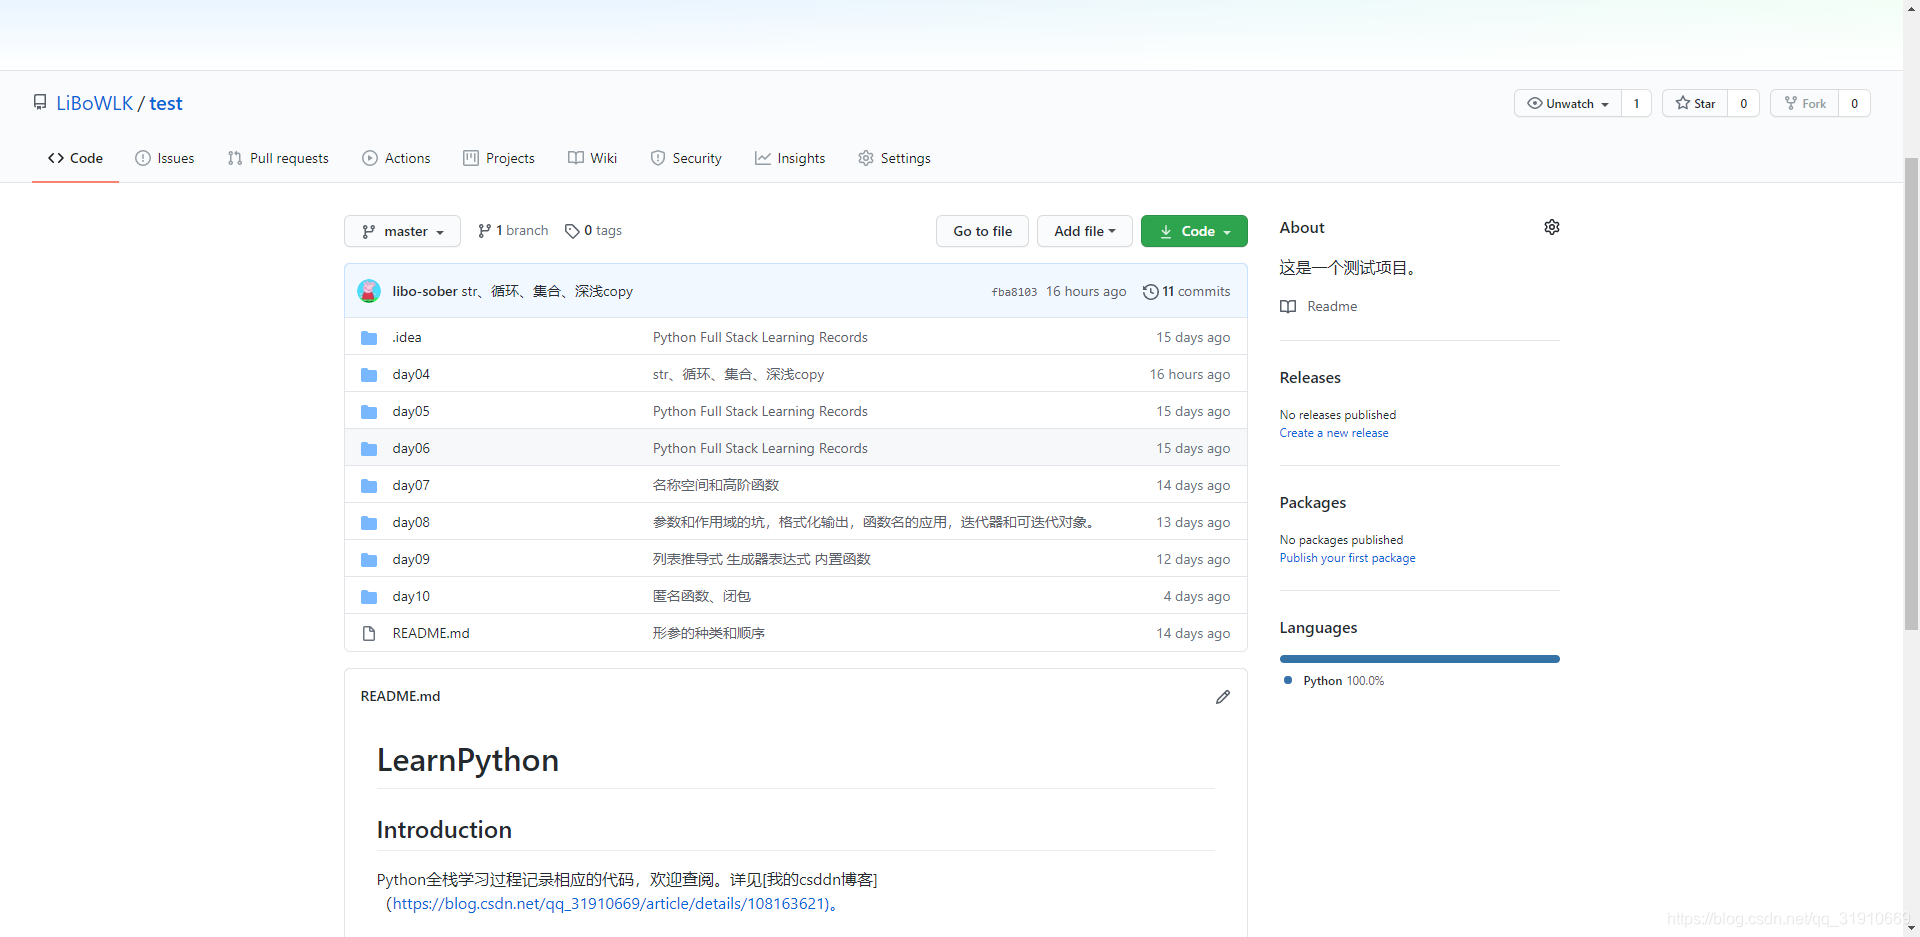Click the day09 folder icon
Image resolution: width=1920 pixels, height=937 pixels.
[369, 560]
